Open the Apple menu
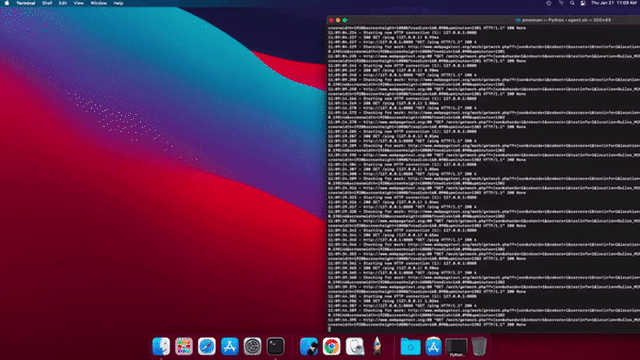This screenshot has width=640, height=360. (7, 3)
